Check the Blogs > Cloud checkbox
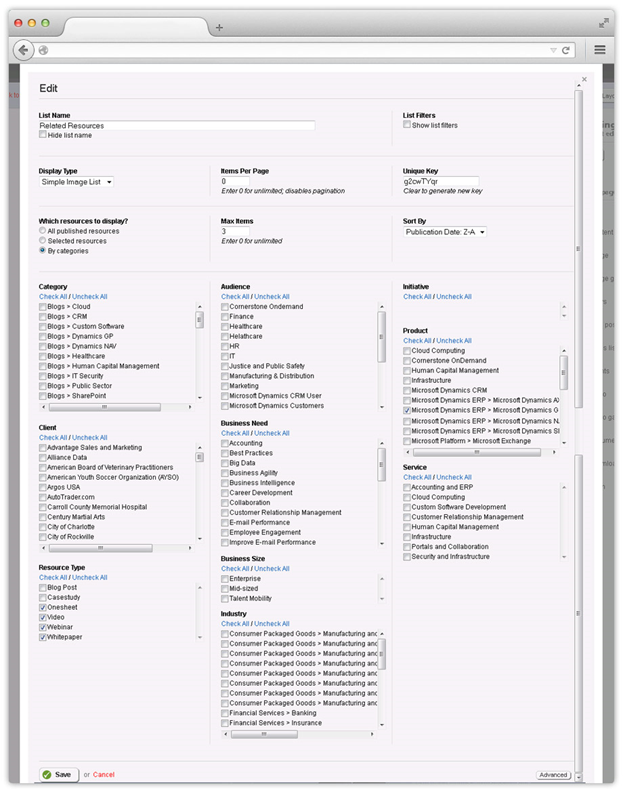Viewport: 623px width, 792px height. [43, 307]
